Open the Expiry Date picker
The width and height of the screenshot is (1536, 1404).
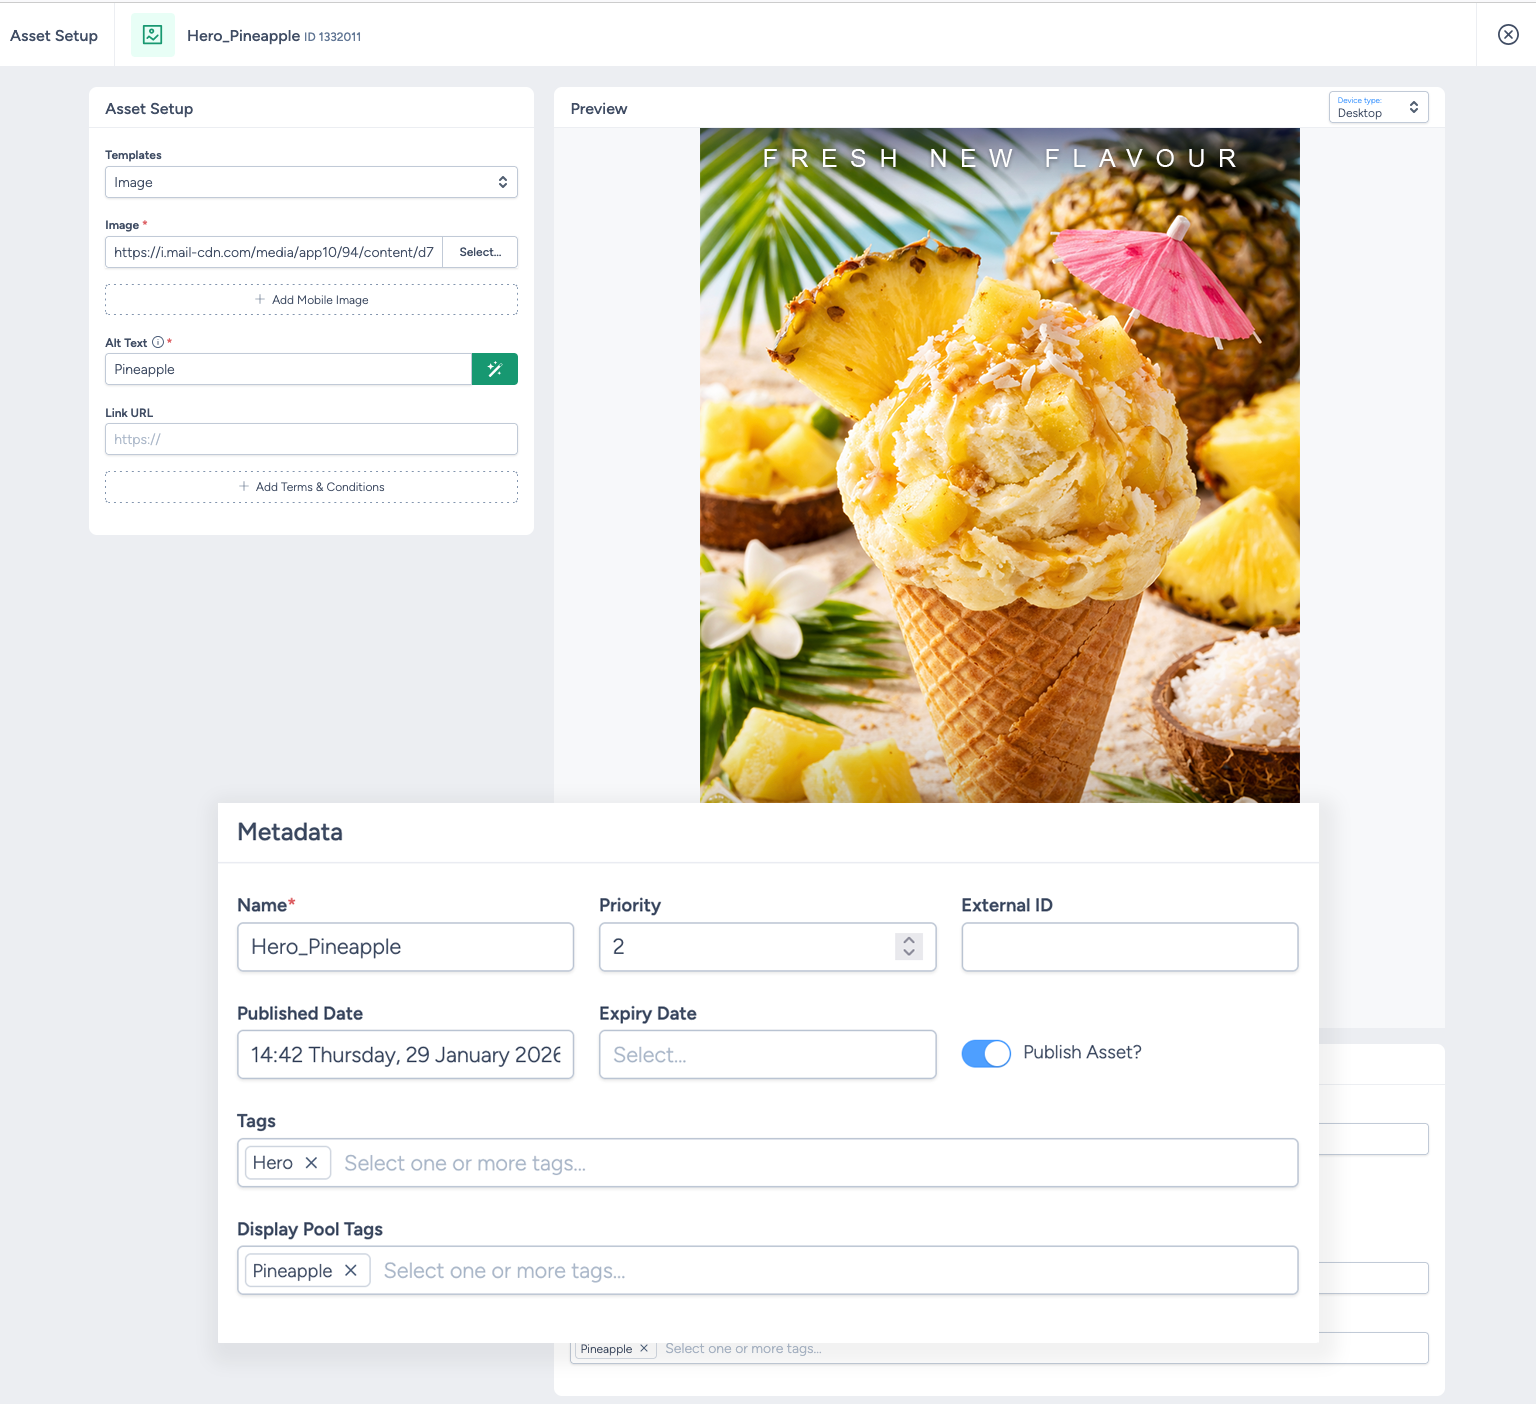tap(766, 1054)
